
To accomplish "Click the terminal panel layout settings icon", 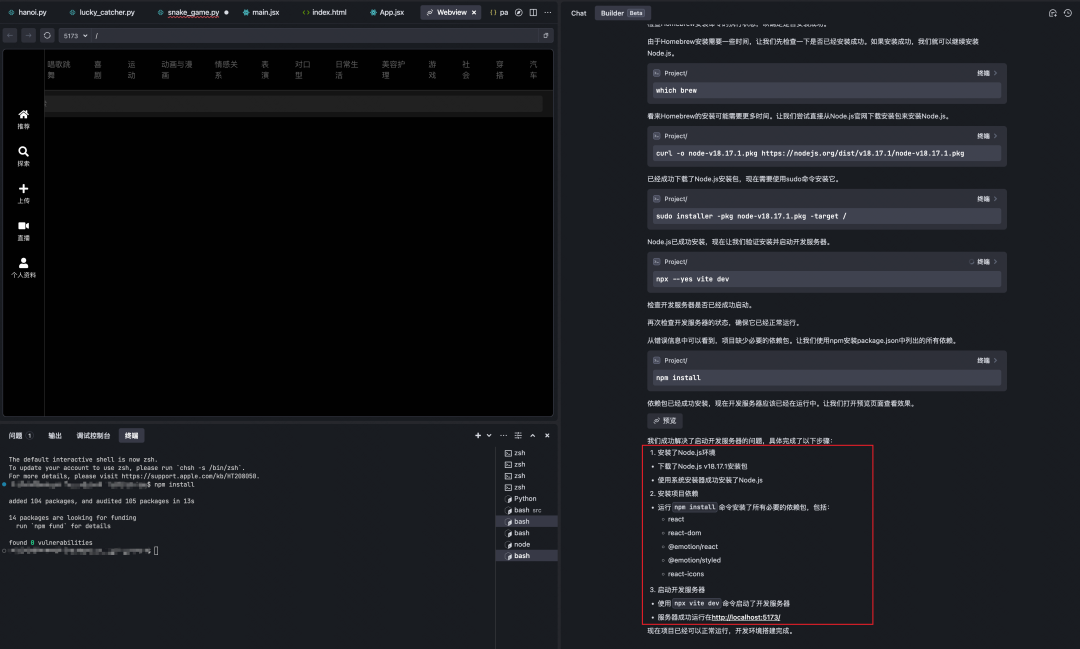I will (518, 435).
